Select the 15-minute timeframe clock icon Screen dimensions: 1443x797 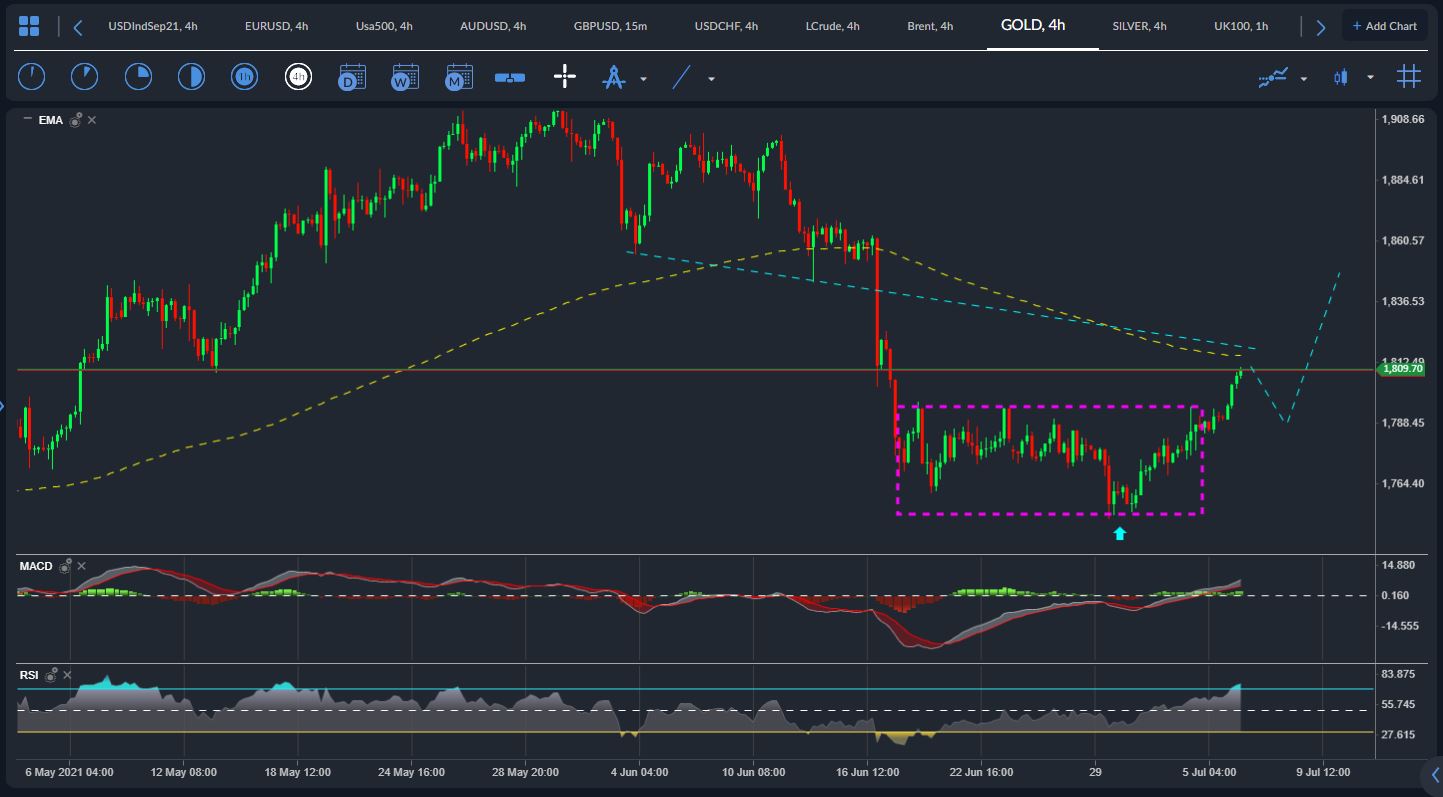(x=138, y=77)
